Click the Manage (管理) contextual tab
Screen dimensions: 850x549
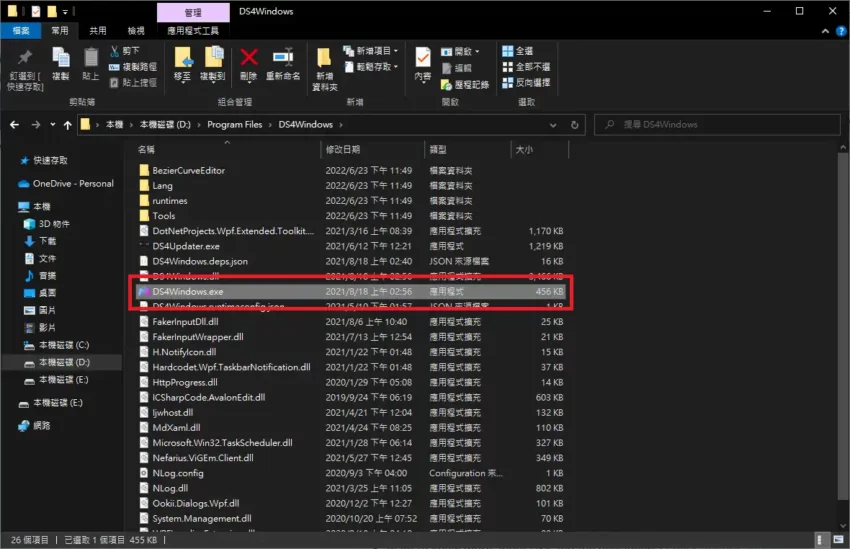[193, 11]
